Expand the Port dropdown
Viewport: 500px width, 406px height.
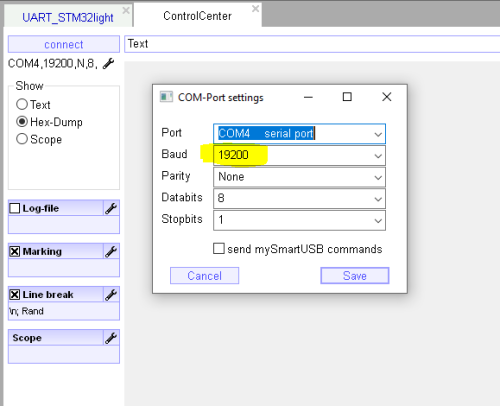click(x=378, y=134)
